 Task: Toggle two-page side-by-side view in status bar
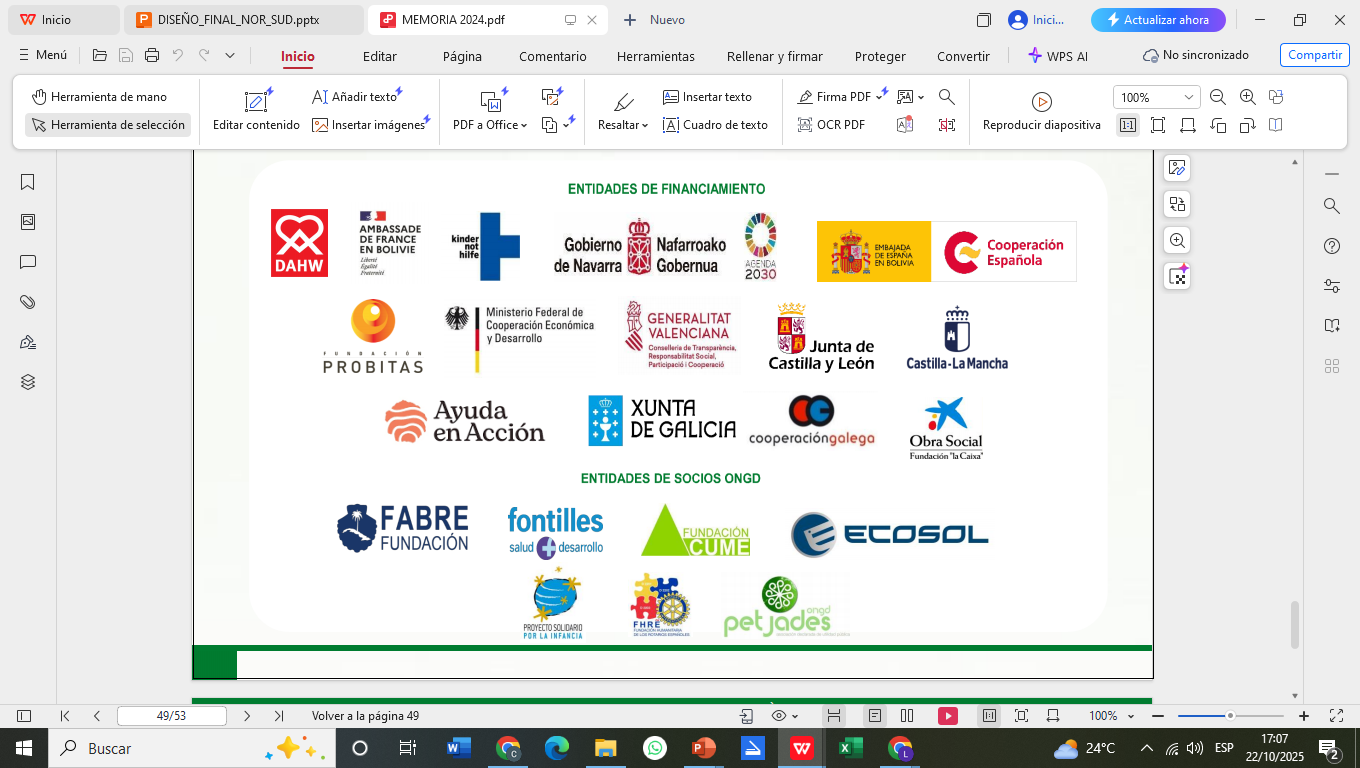[x=907, y=716]
